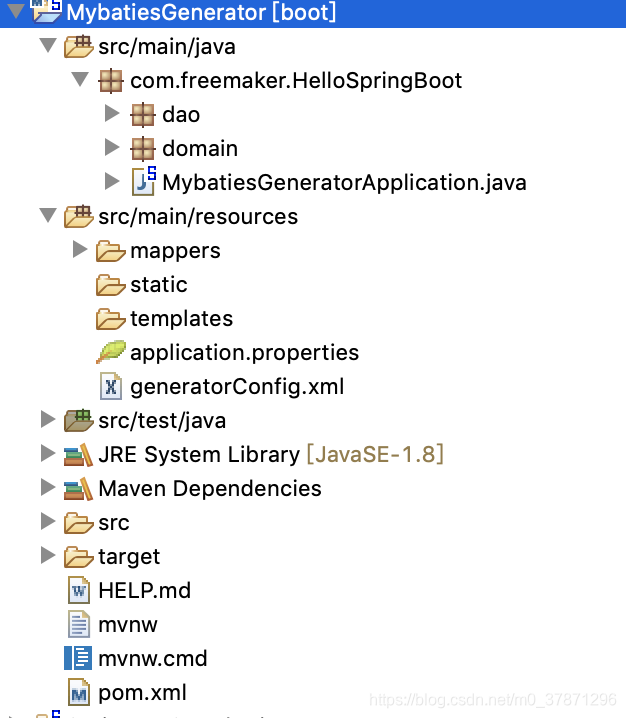Expand the mappers folder arrow
Image resolution: width=626 pixels, height=718 pixels.
click(80, 249)
